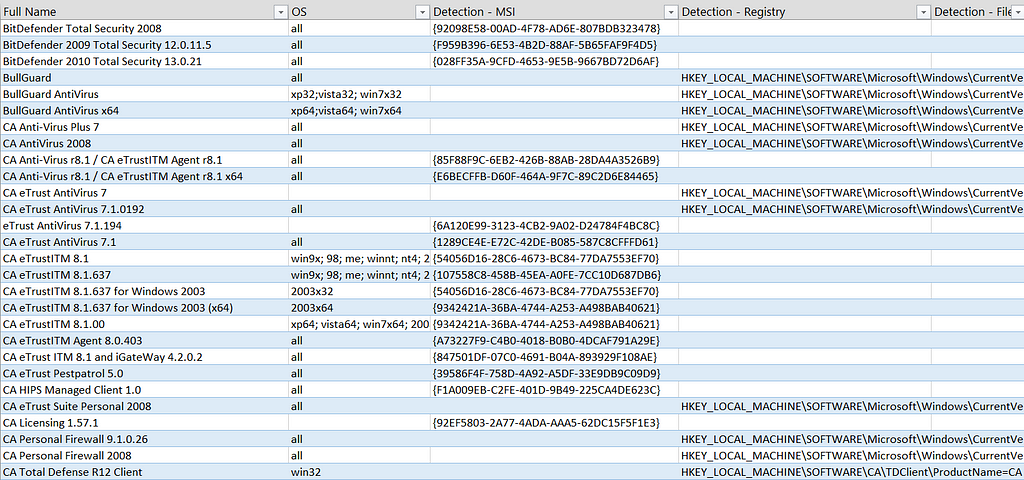Select MSI code {847501DF-07C0-4691-B04A-893929F108AE}
Image resolution: width=1024 pixels, height=480 pixels.
[554, 357]
